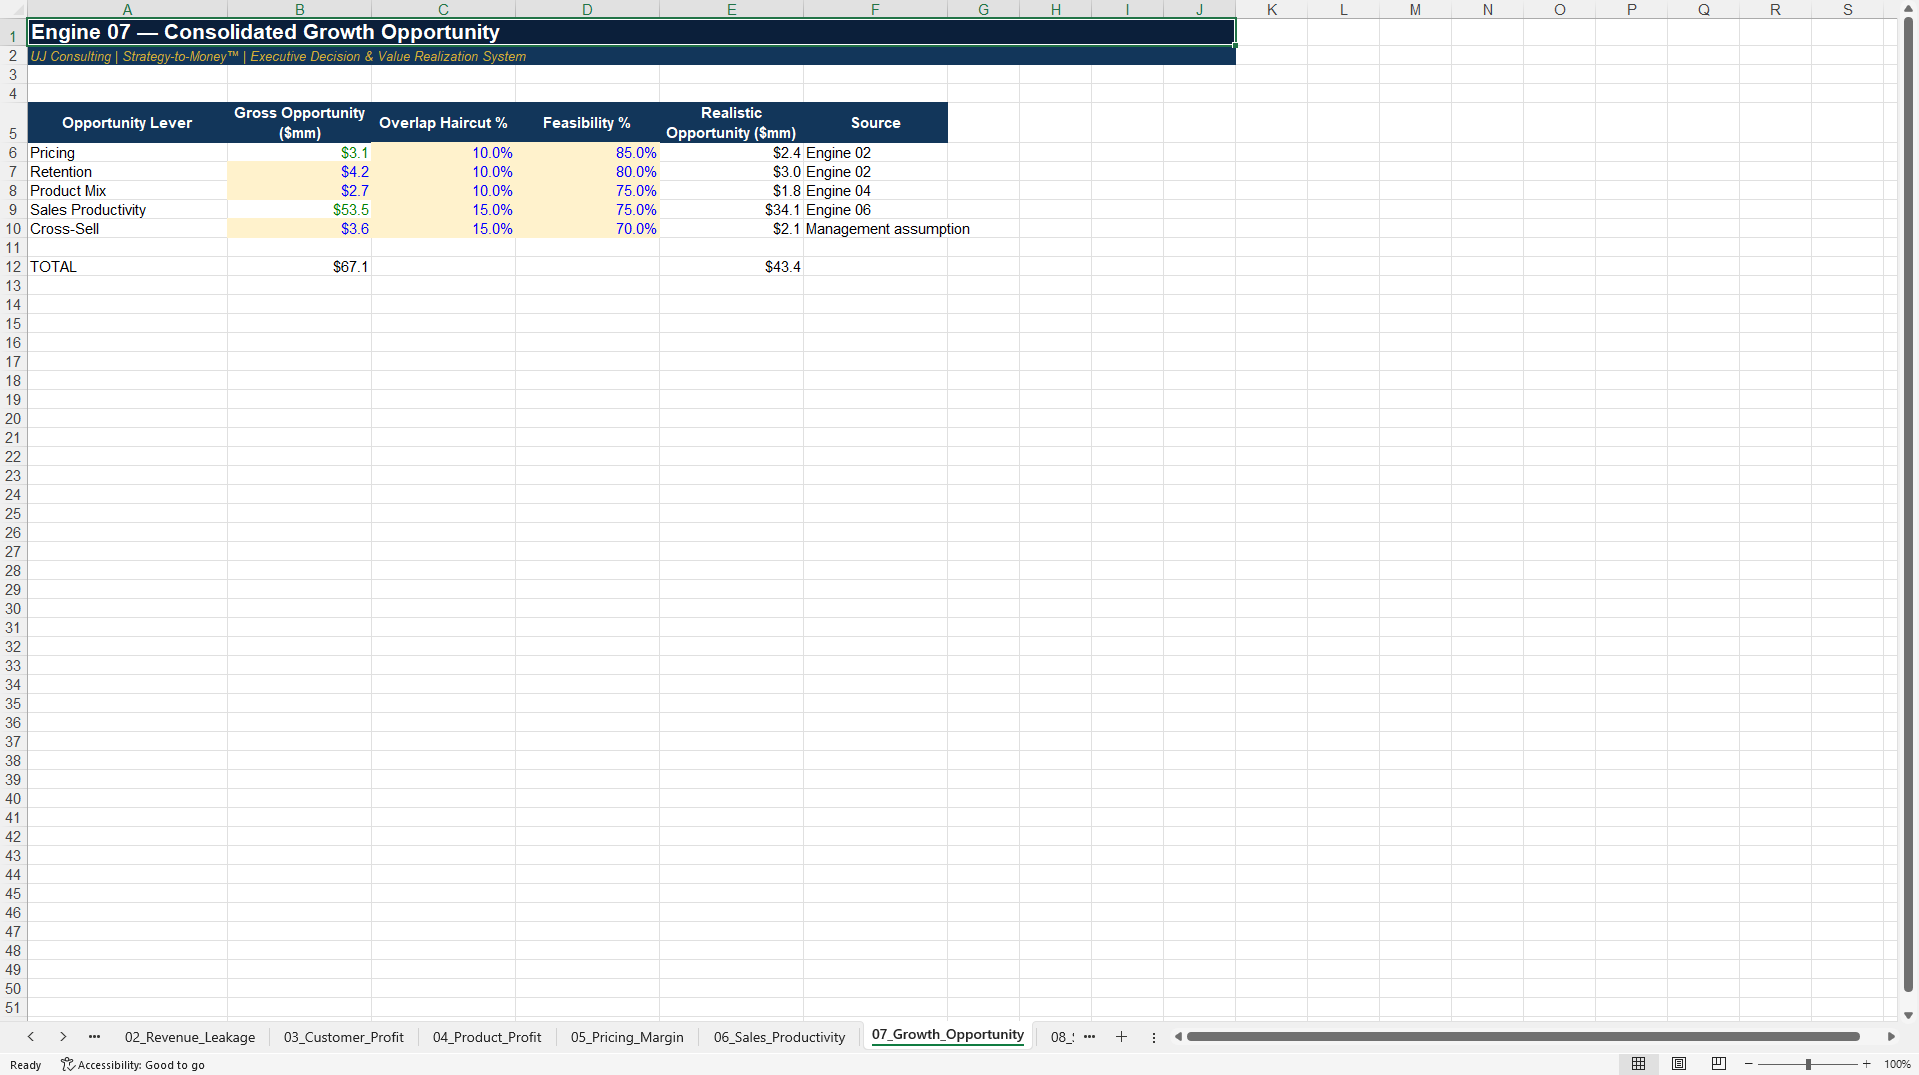Select column K header
The height and width of the screenshot is (1075, 1919).
click(1271, 9)
